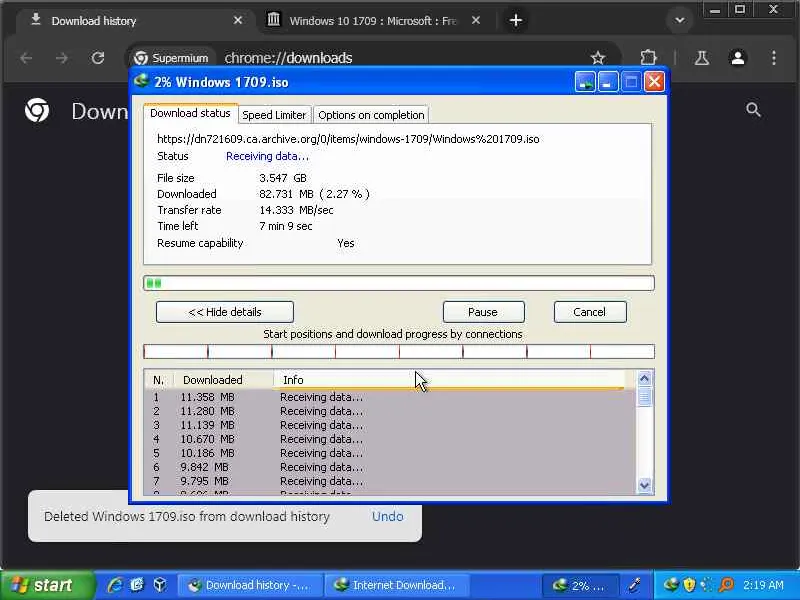800x600 pixels.
Task: Open the Options on completion tab
Action: (371, 115)
